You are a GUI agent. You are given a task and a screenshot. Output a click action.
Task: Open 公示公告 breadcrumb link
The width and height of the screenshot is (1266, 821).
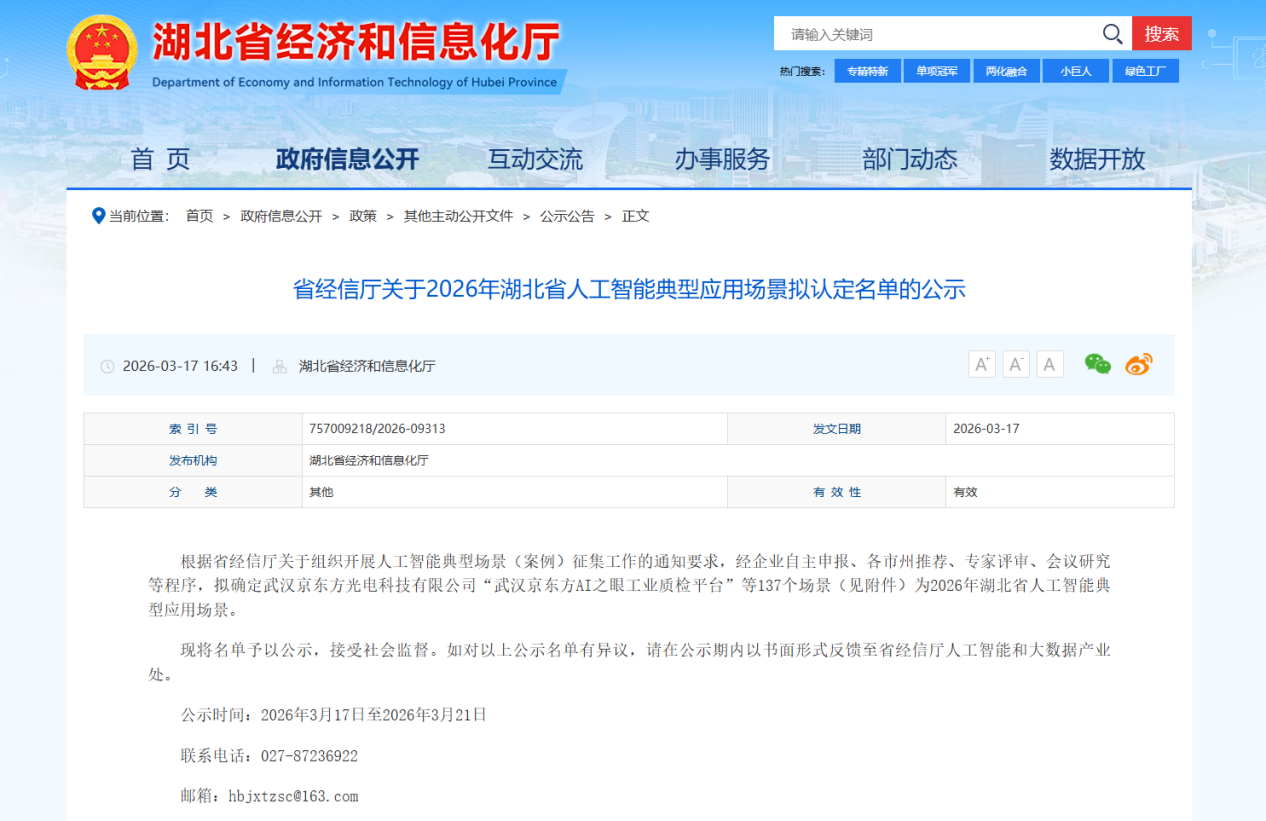(567, 216)
